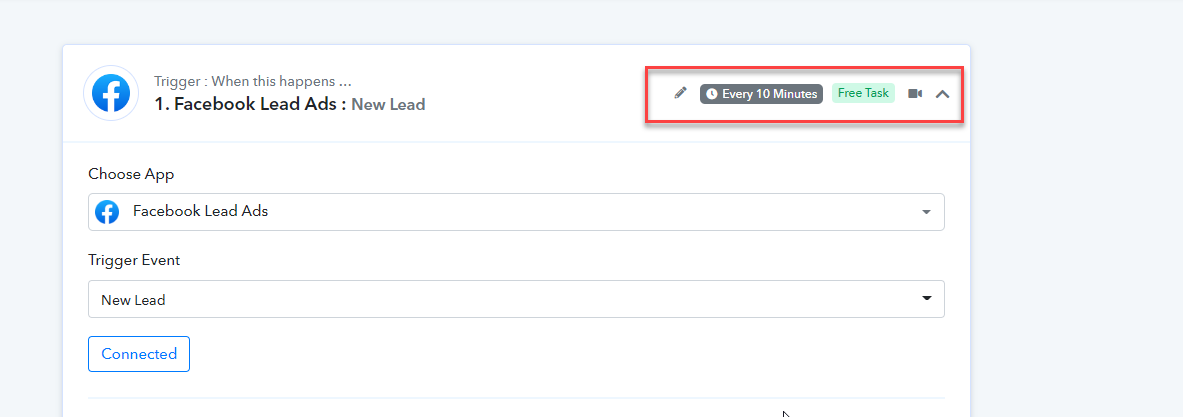This screenshot has width=1183, height=417.
Task: Open the Choose App dropdown arrow
Action: click(926, 213)
